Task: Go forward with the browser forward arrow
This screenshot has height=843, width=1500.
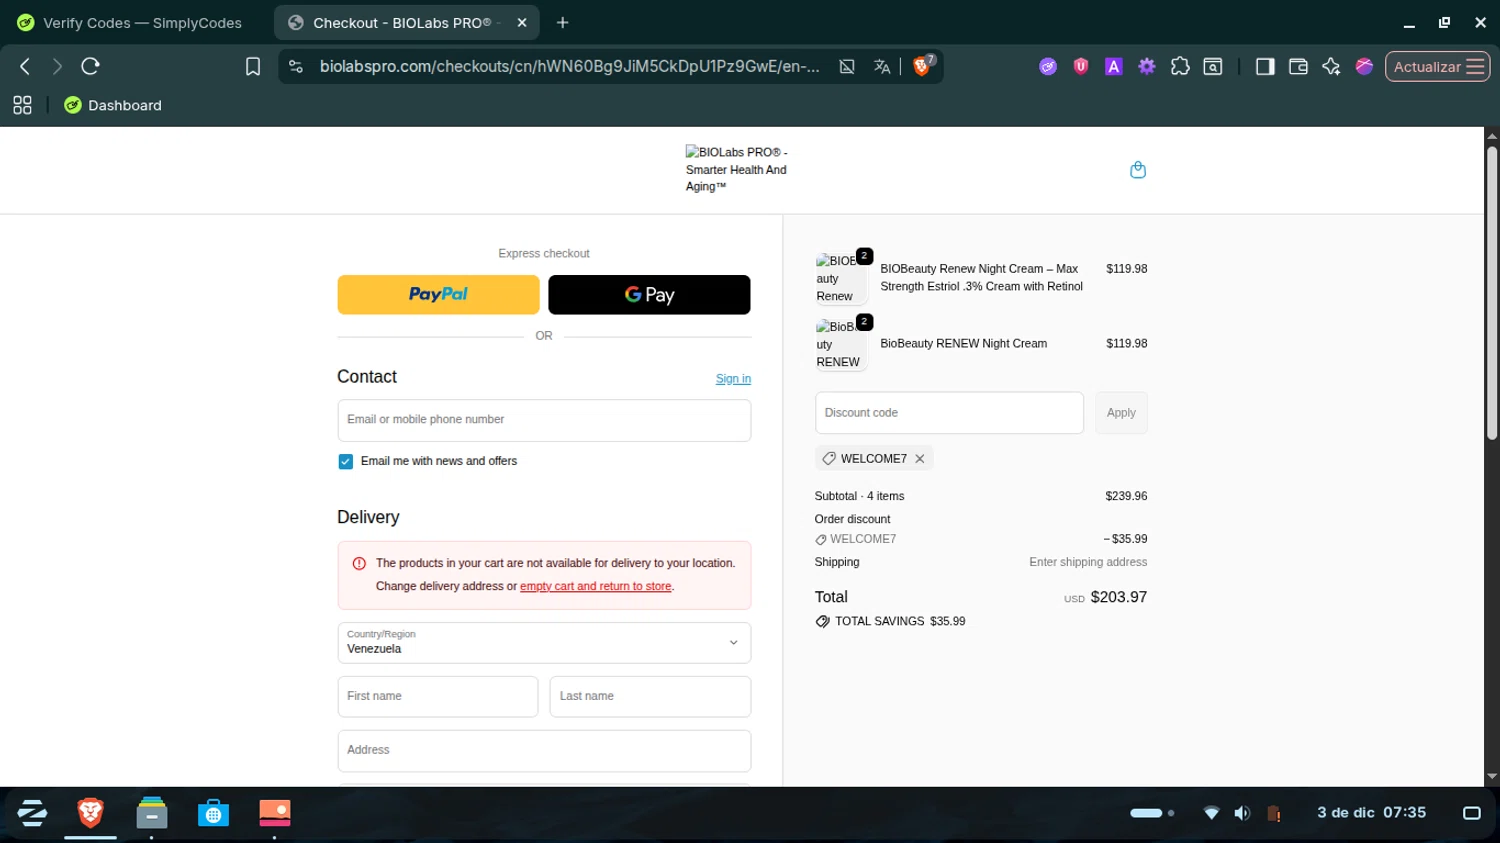Action: point(57,66)
